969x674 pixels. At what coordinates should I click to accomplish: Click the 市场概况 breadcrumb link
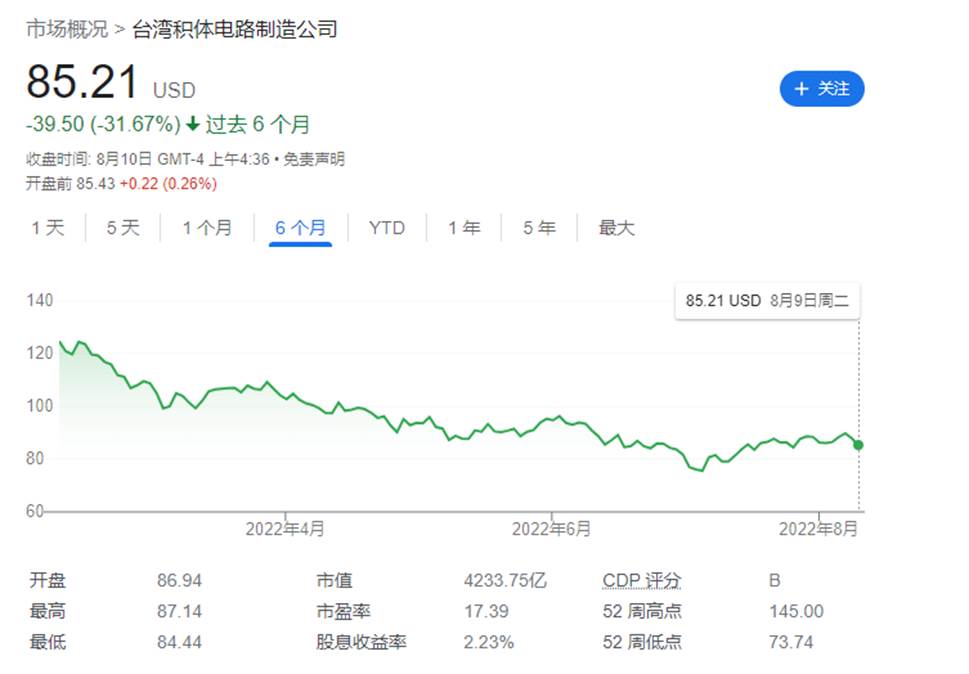point(67,29)
